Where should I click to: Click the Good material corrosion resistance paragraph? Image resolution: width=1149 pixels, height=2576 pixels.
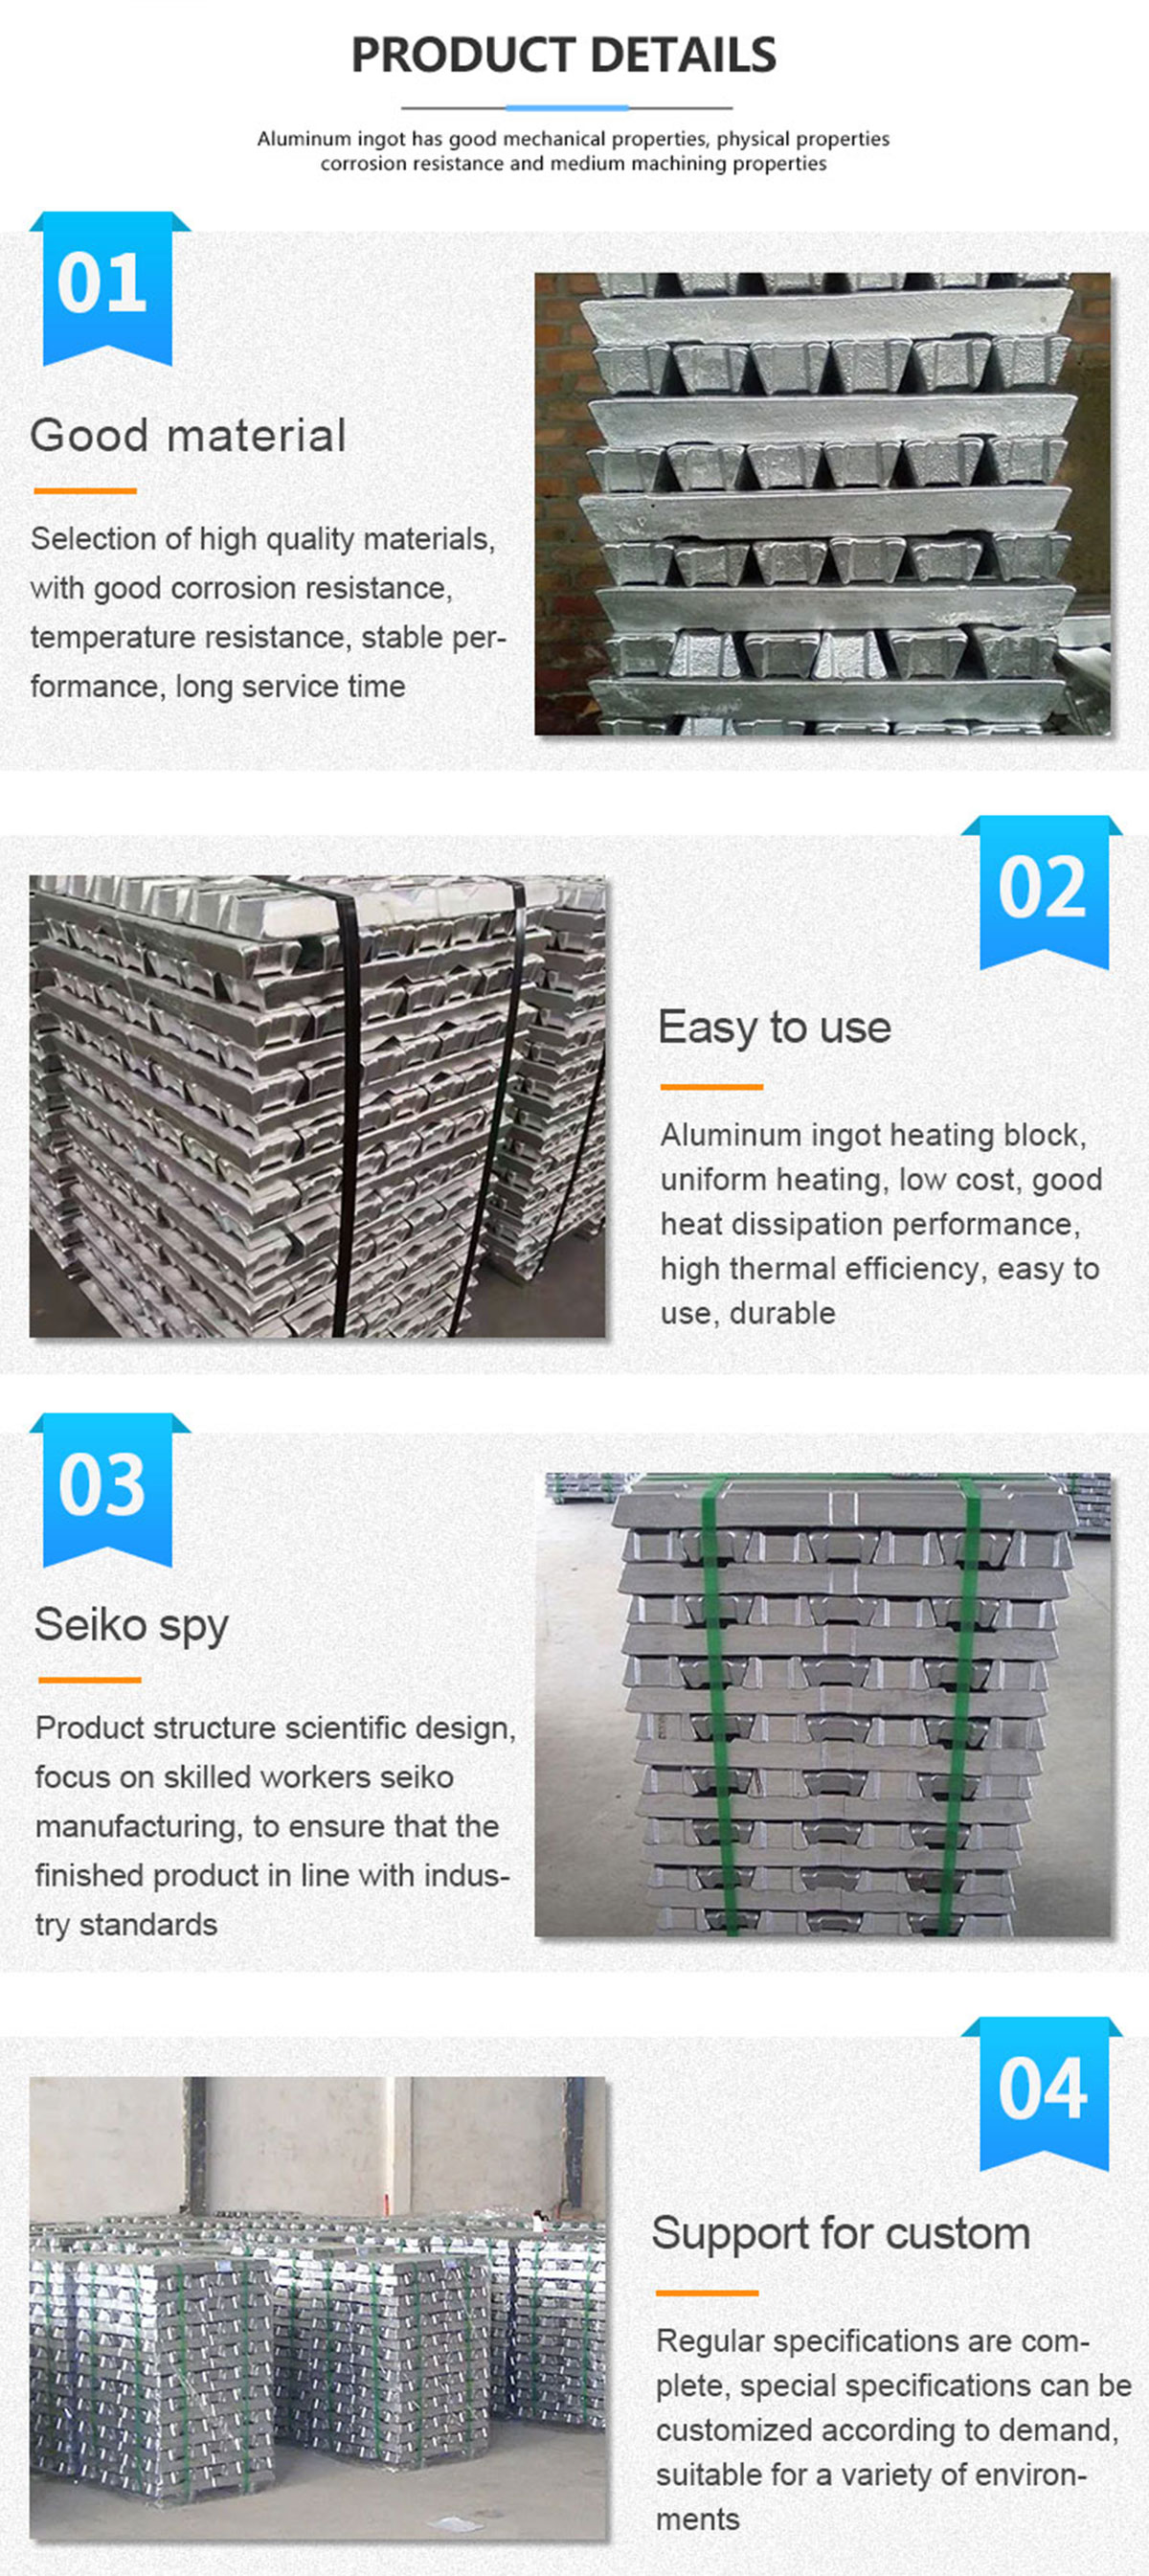[268, 612]
